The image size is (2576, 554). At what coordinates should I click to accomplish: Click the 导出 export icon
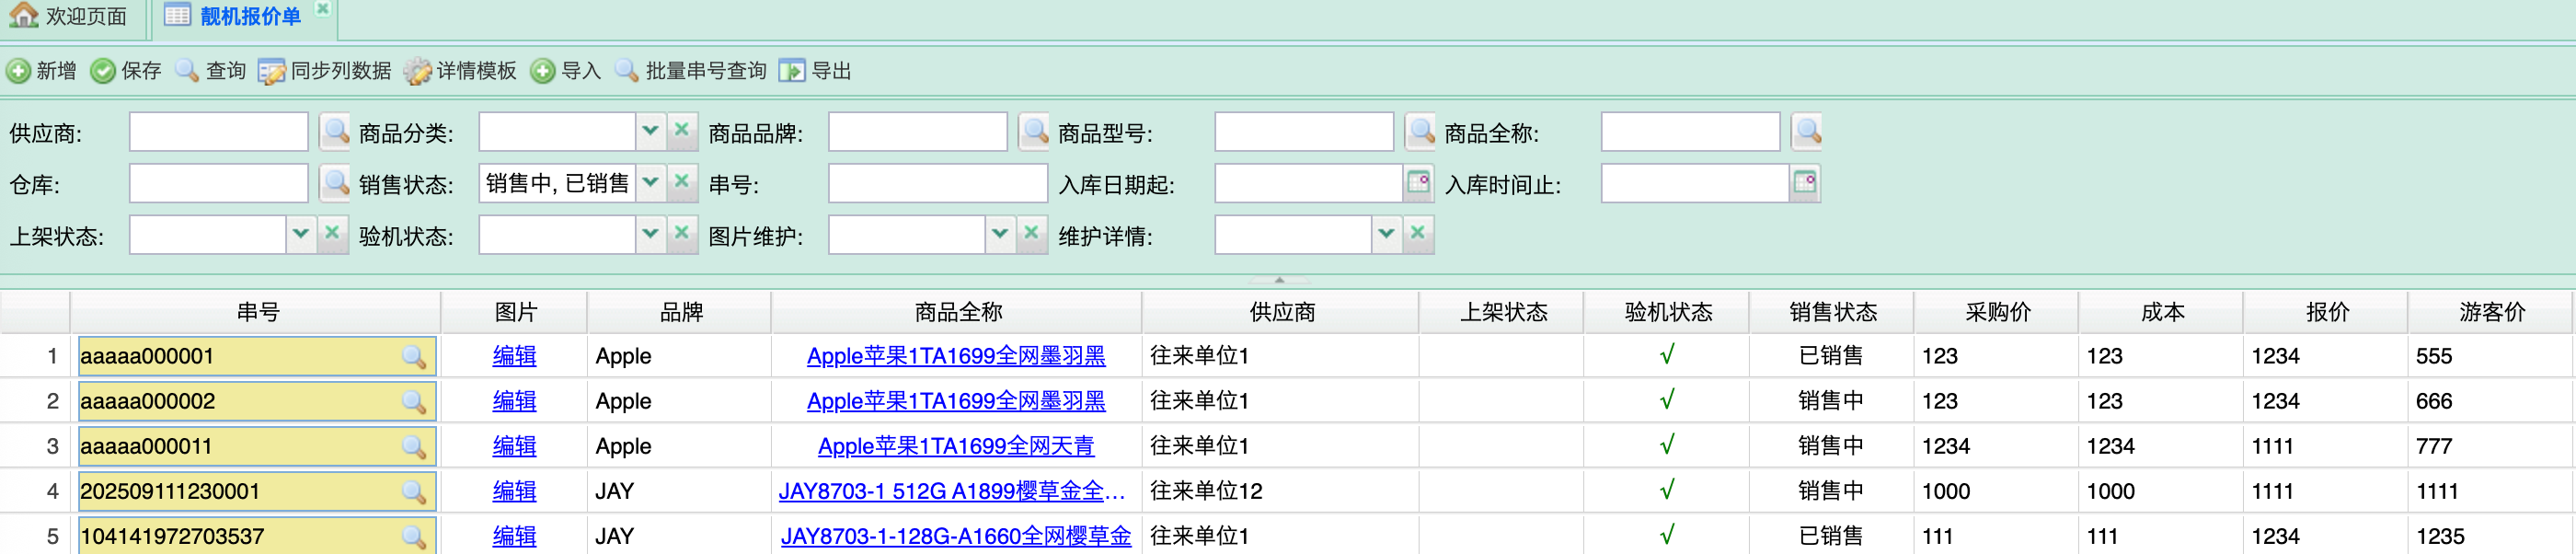point(791,71)
